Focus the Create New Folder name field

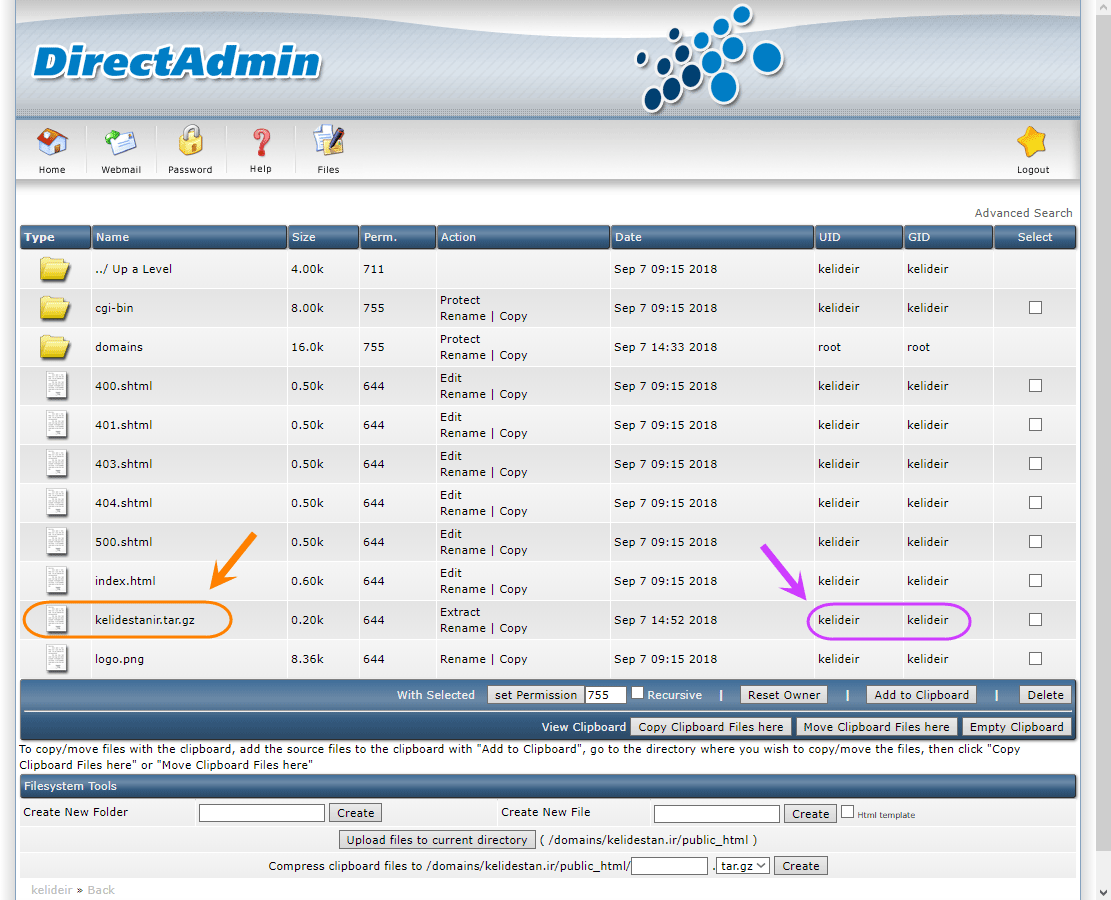tap(261, 813)
